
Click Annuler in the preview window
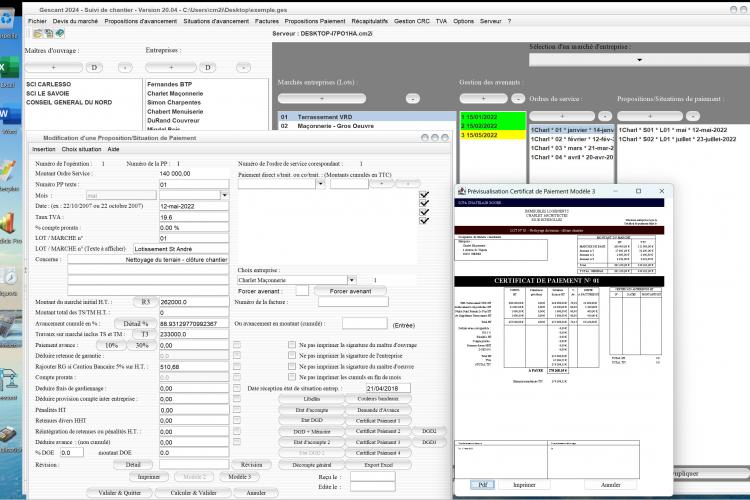tap(610, 485)
